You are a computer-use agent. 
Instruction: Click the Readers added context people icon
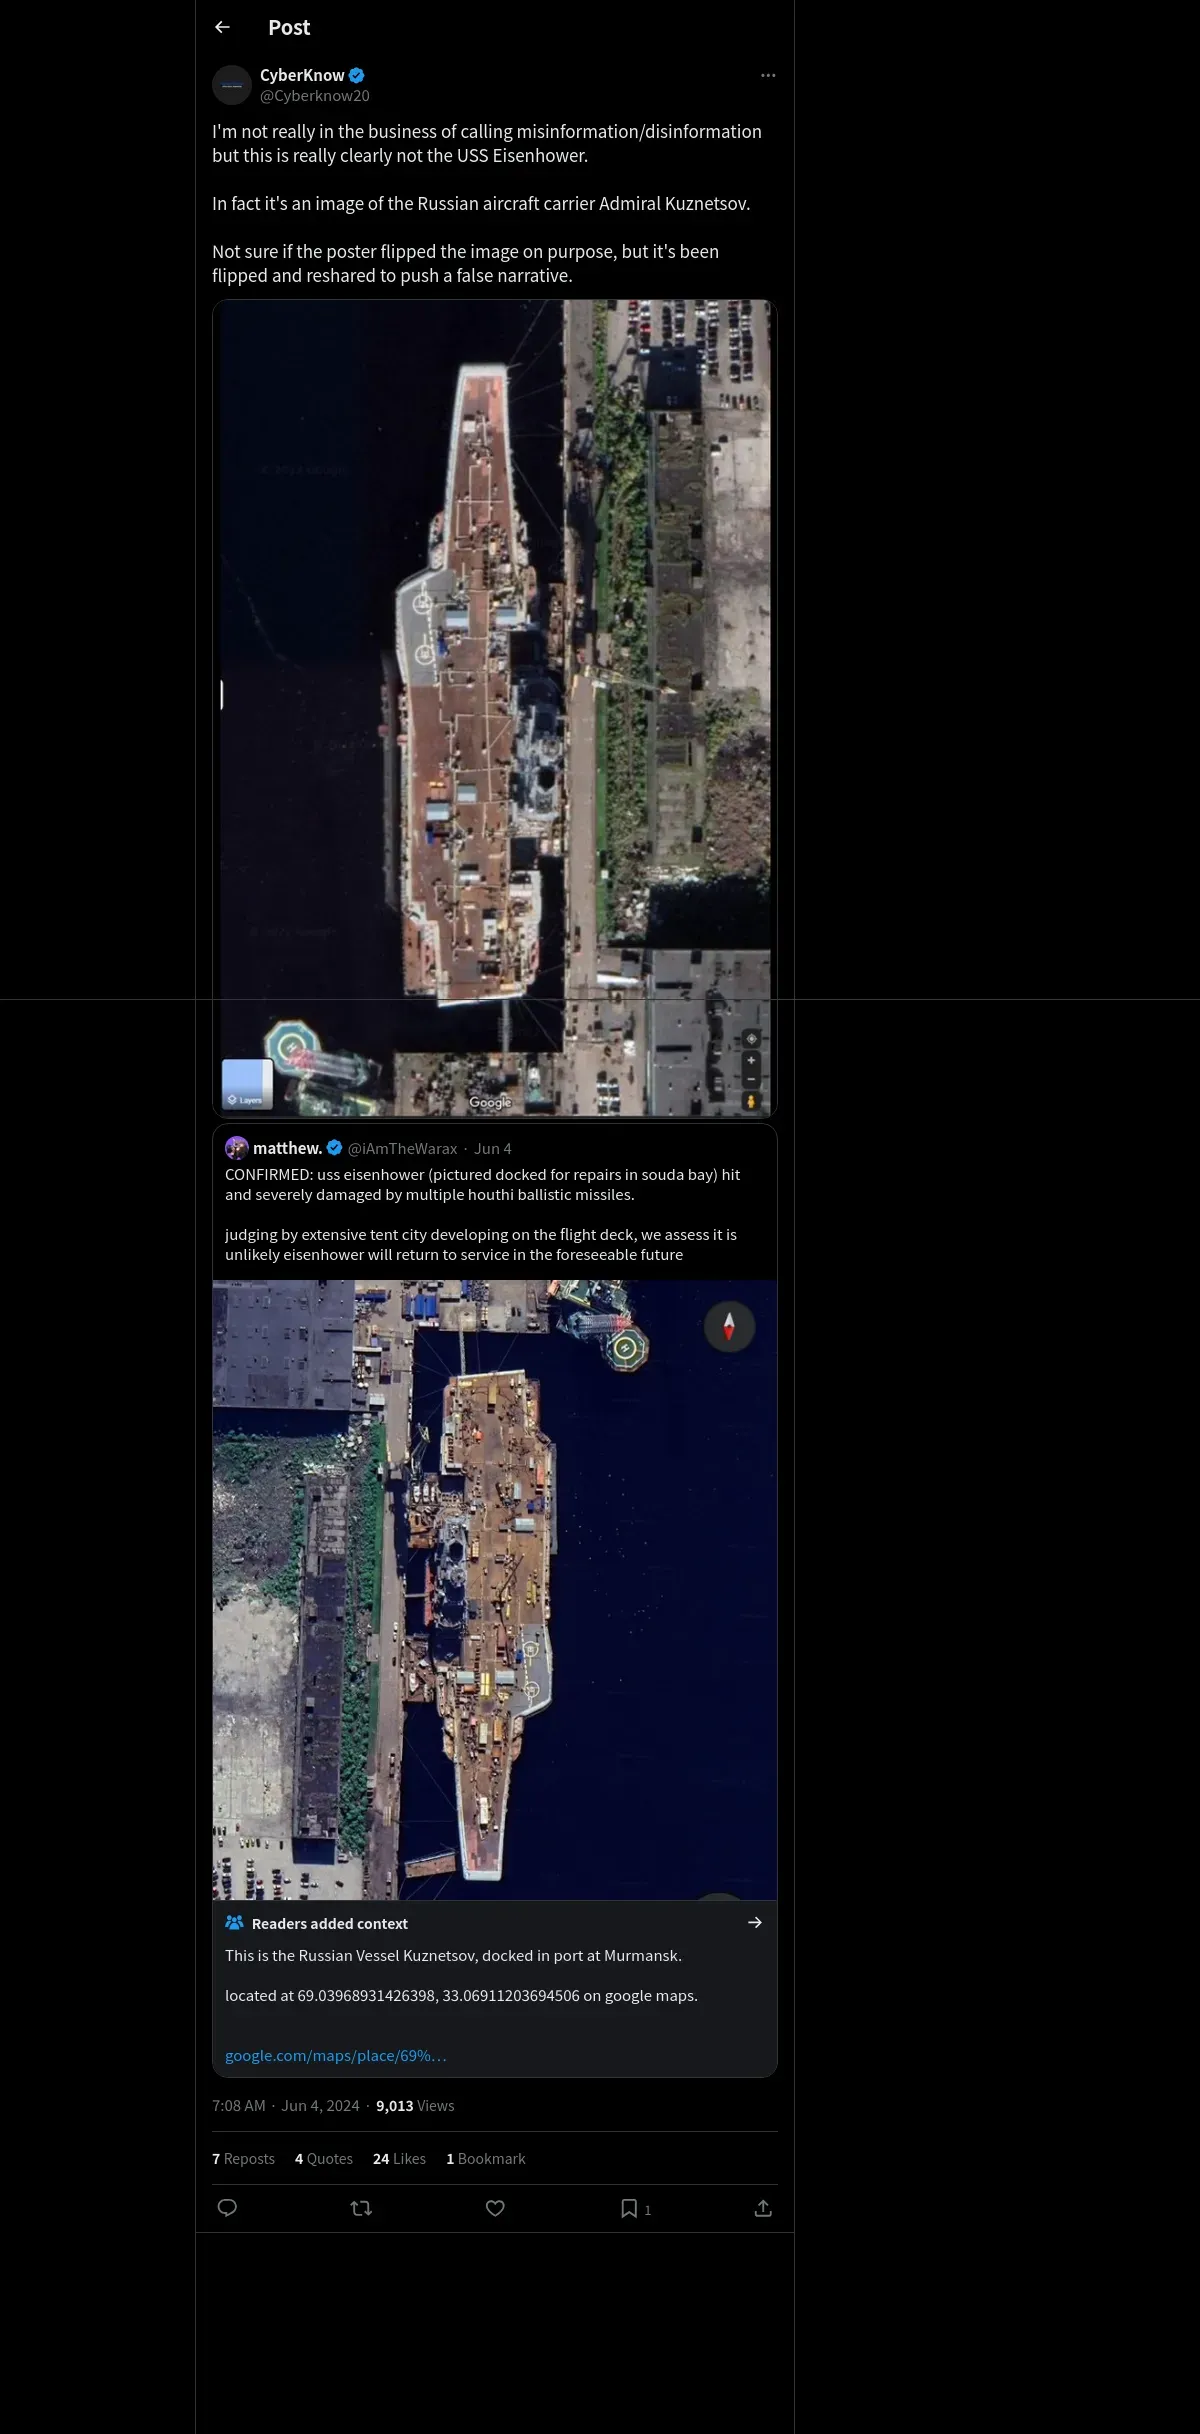click(234, 1922)
